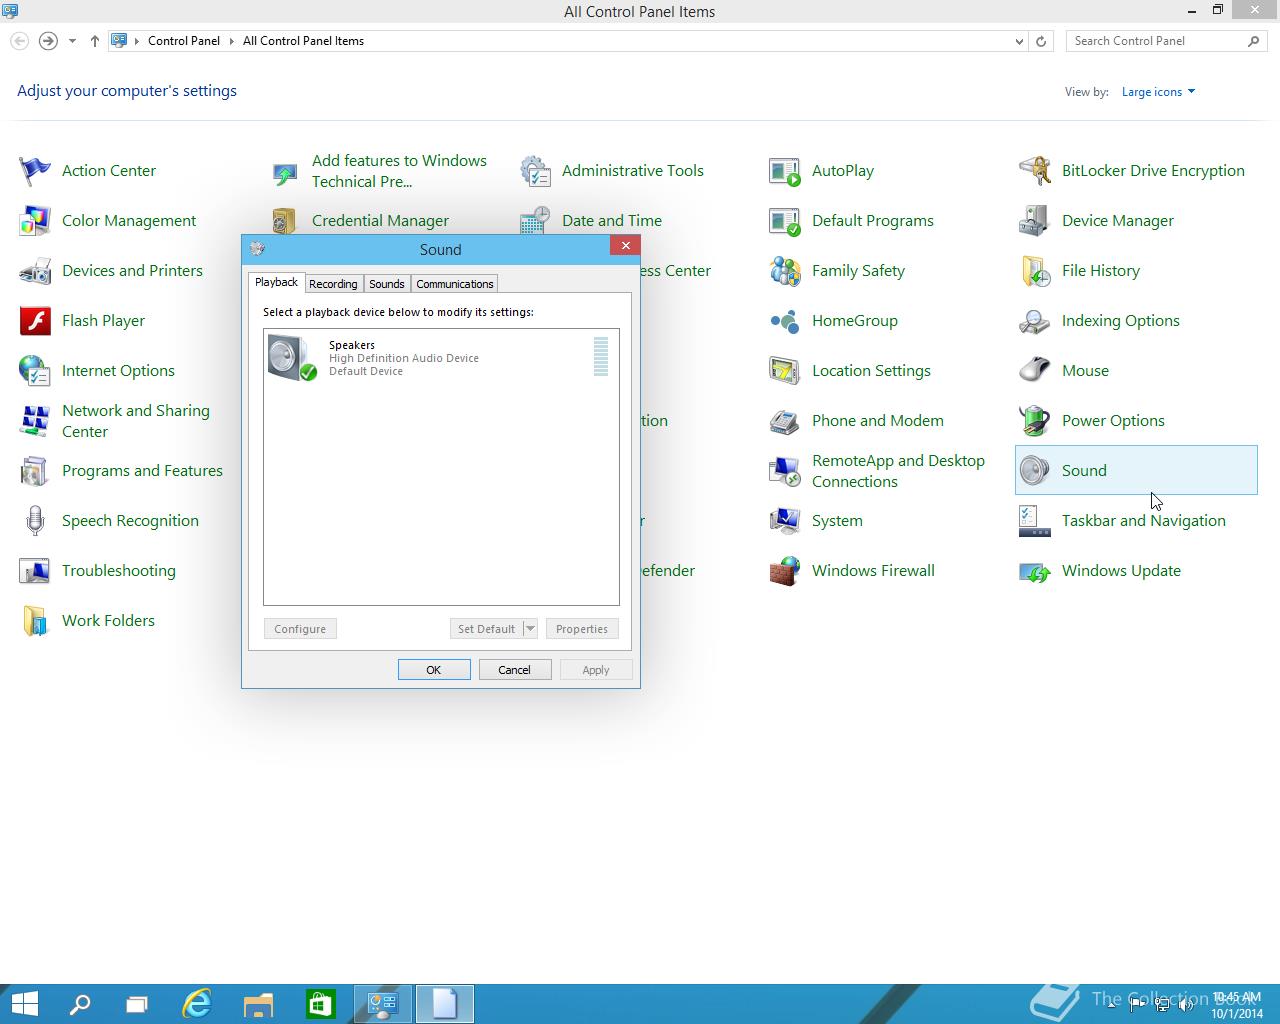This screenshot has width=1280, height=1024.
Task: Open Color Management icon
Action: [35, 221]
